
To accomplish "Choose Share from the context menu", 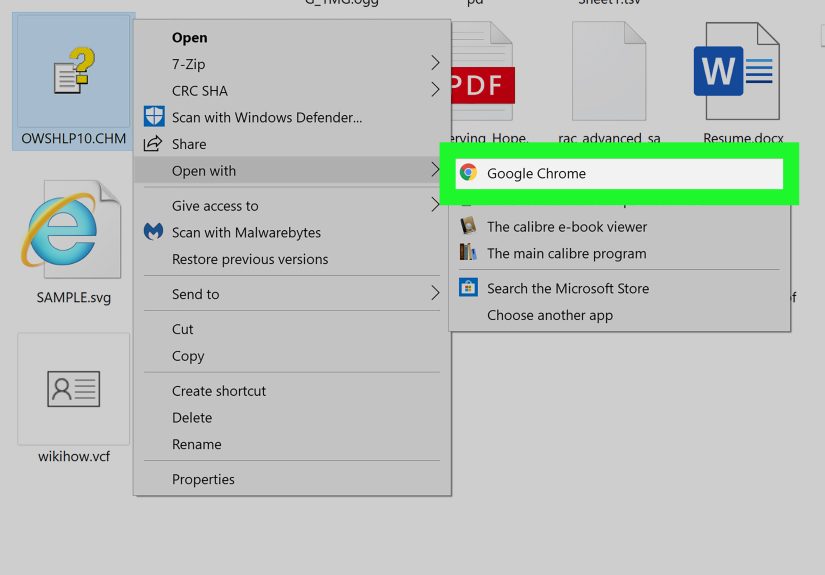I will coord(293,144).
